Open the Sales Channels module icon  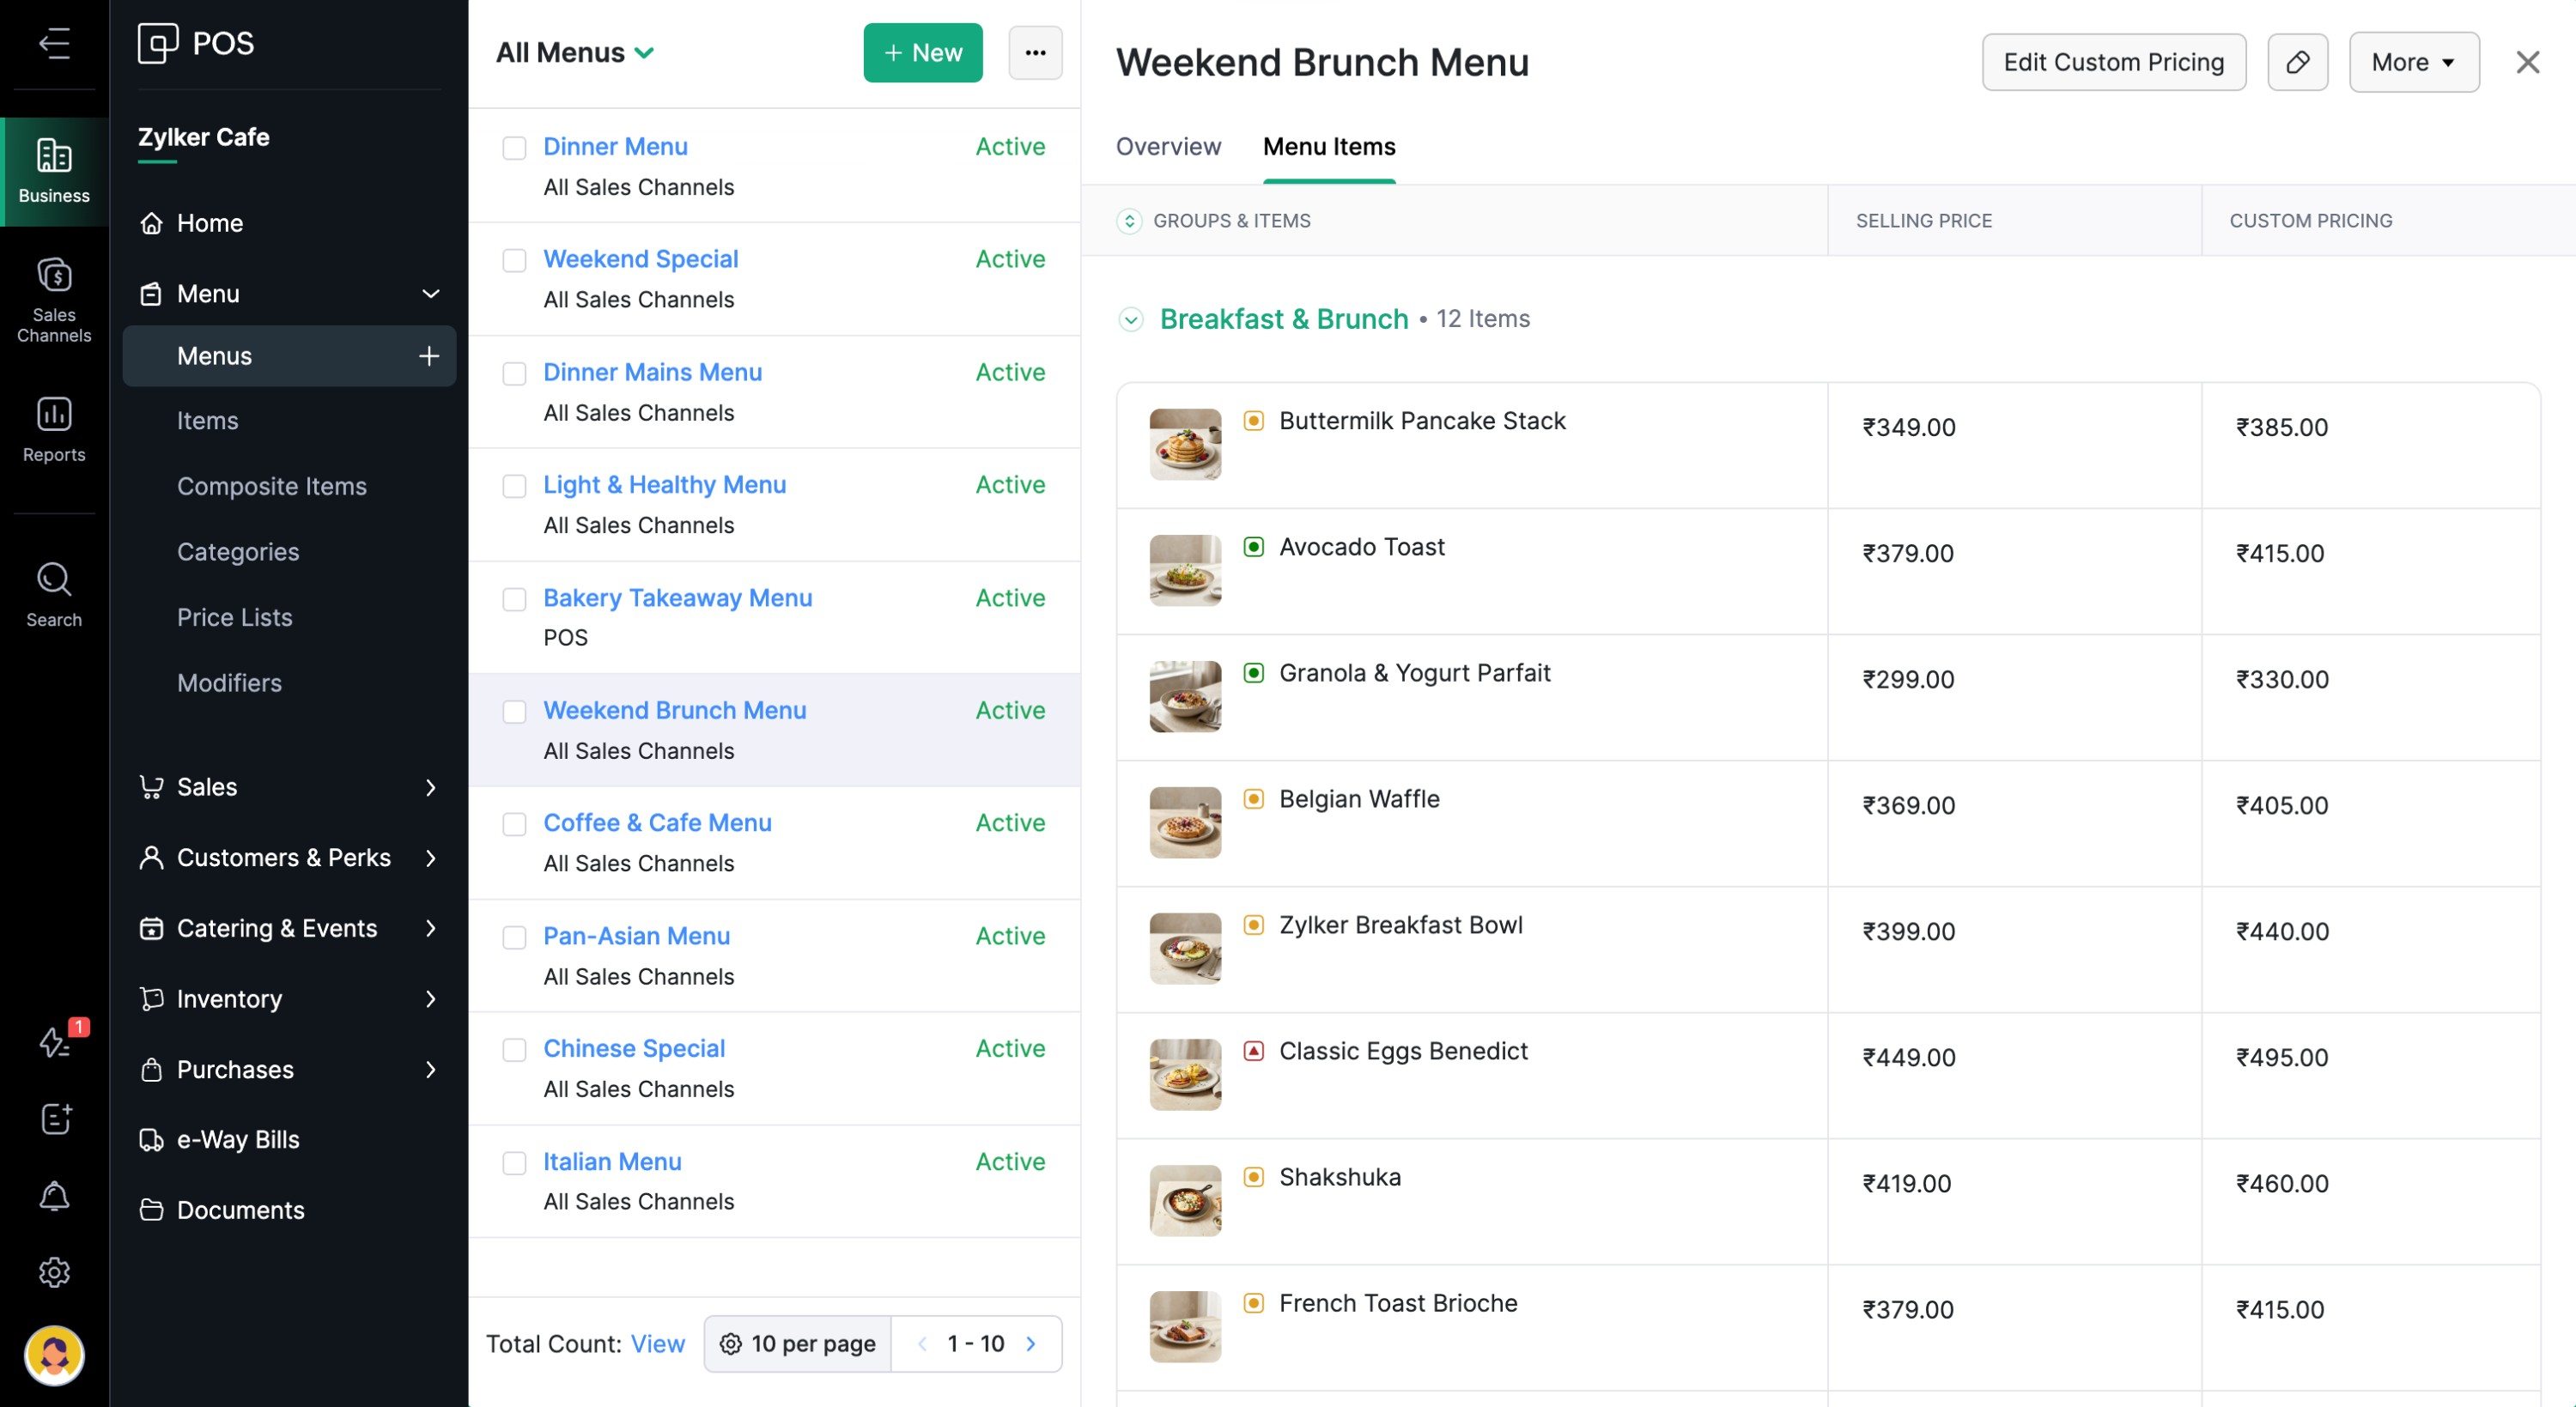(54, 300)
